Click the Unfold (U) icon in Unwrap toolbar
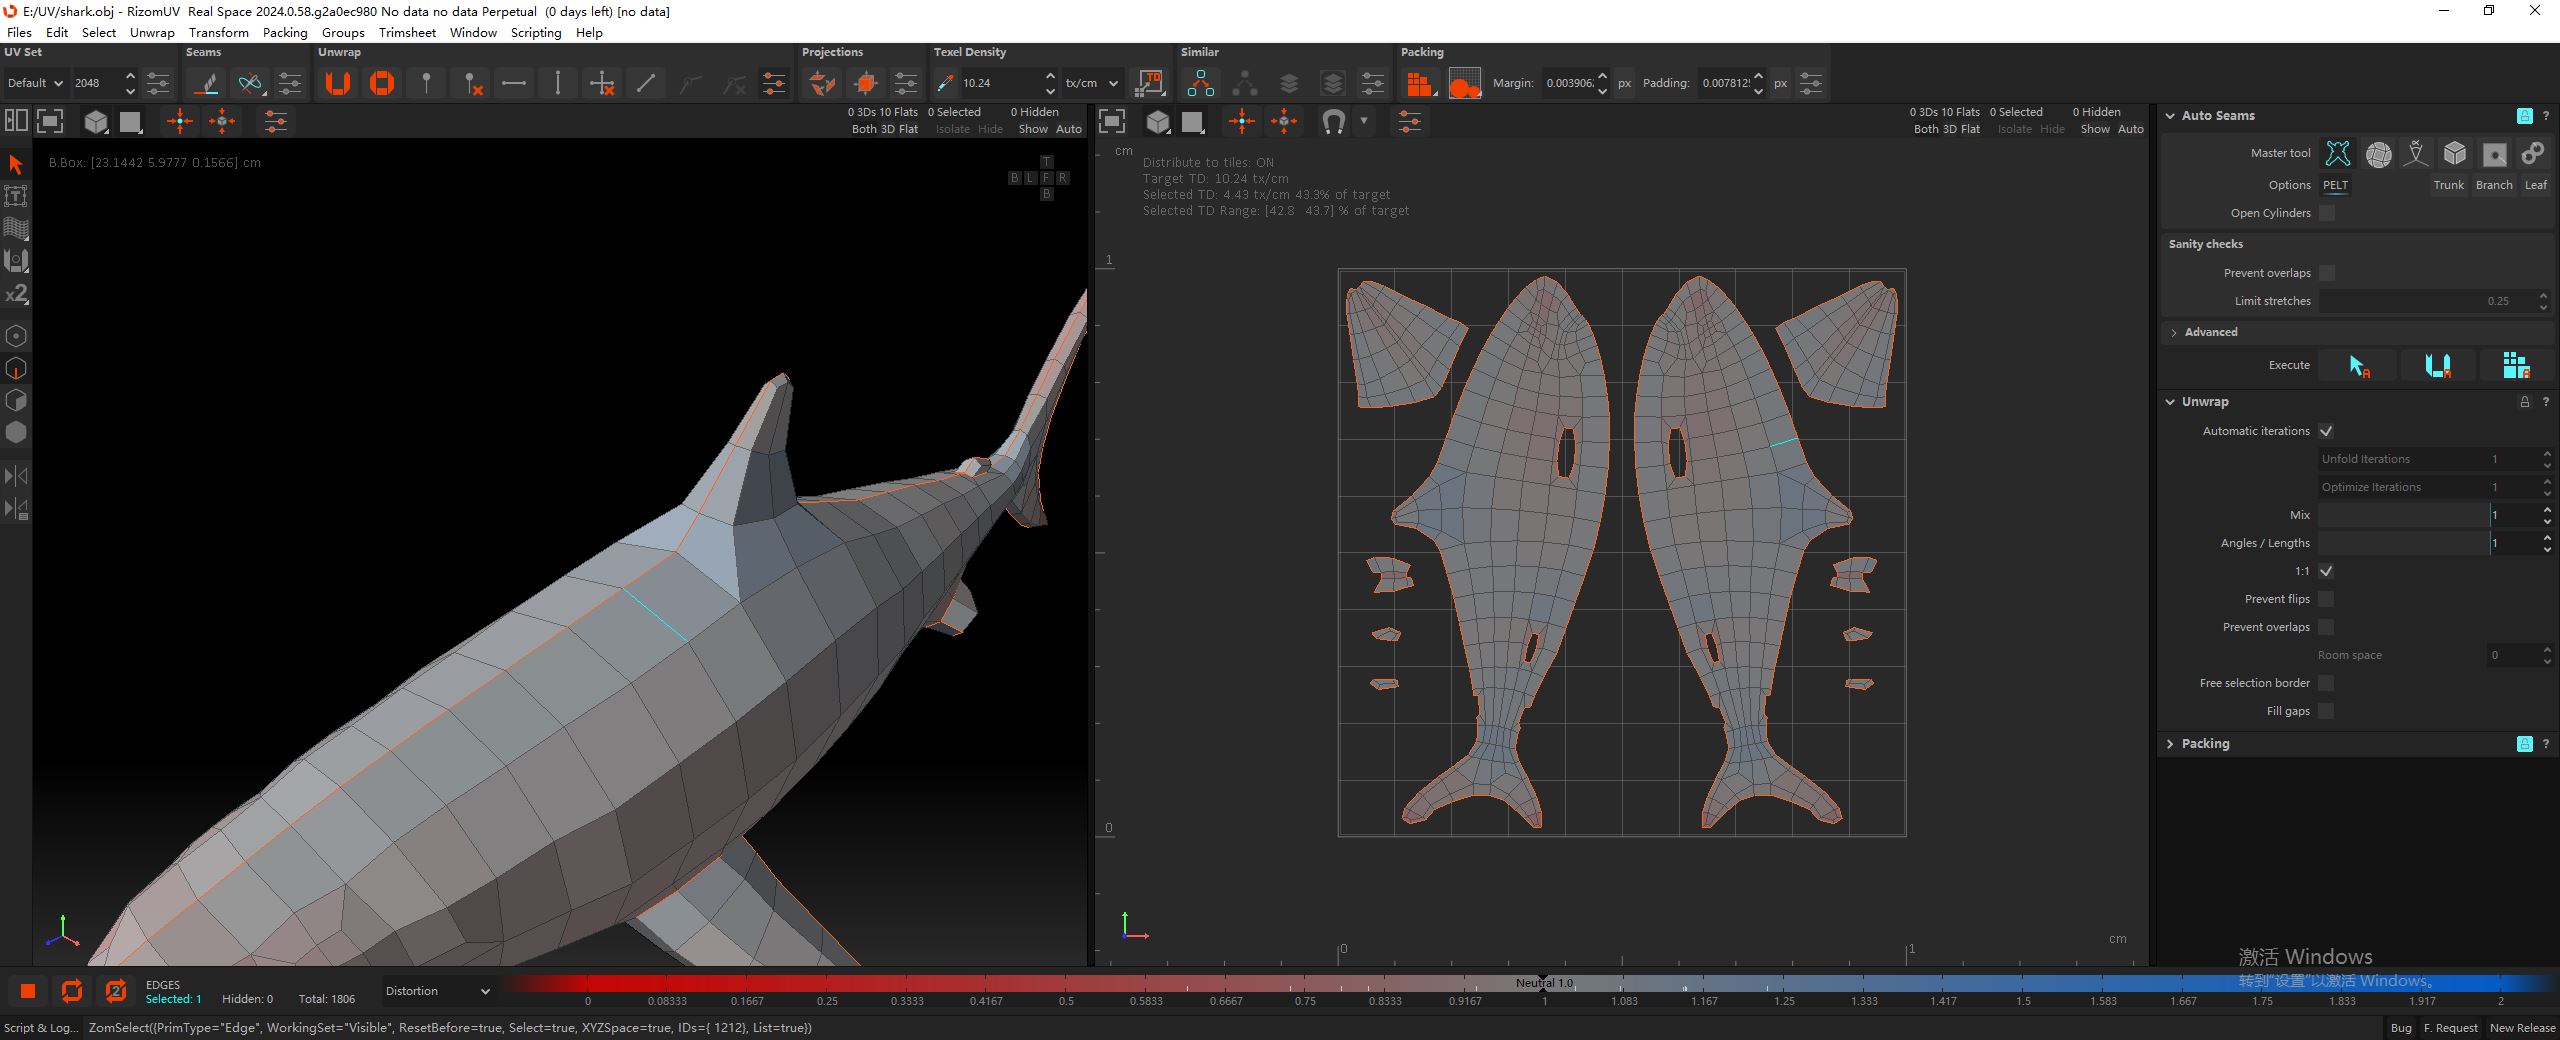The image size is (2560, 1040). (x=338, y=83)
